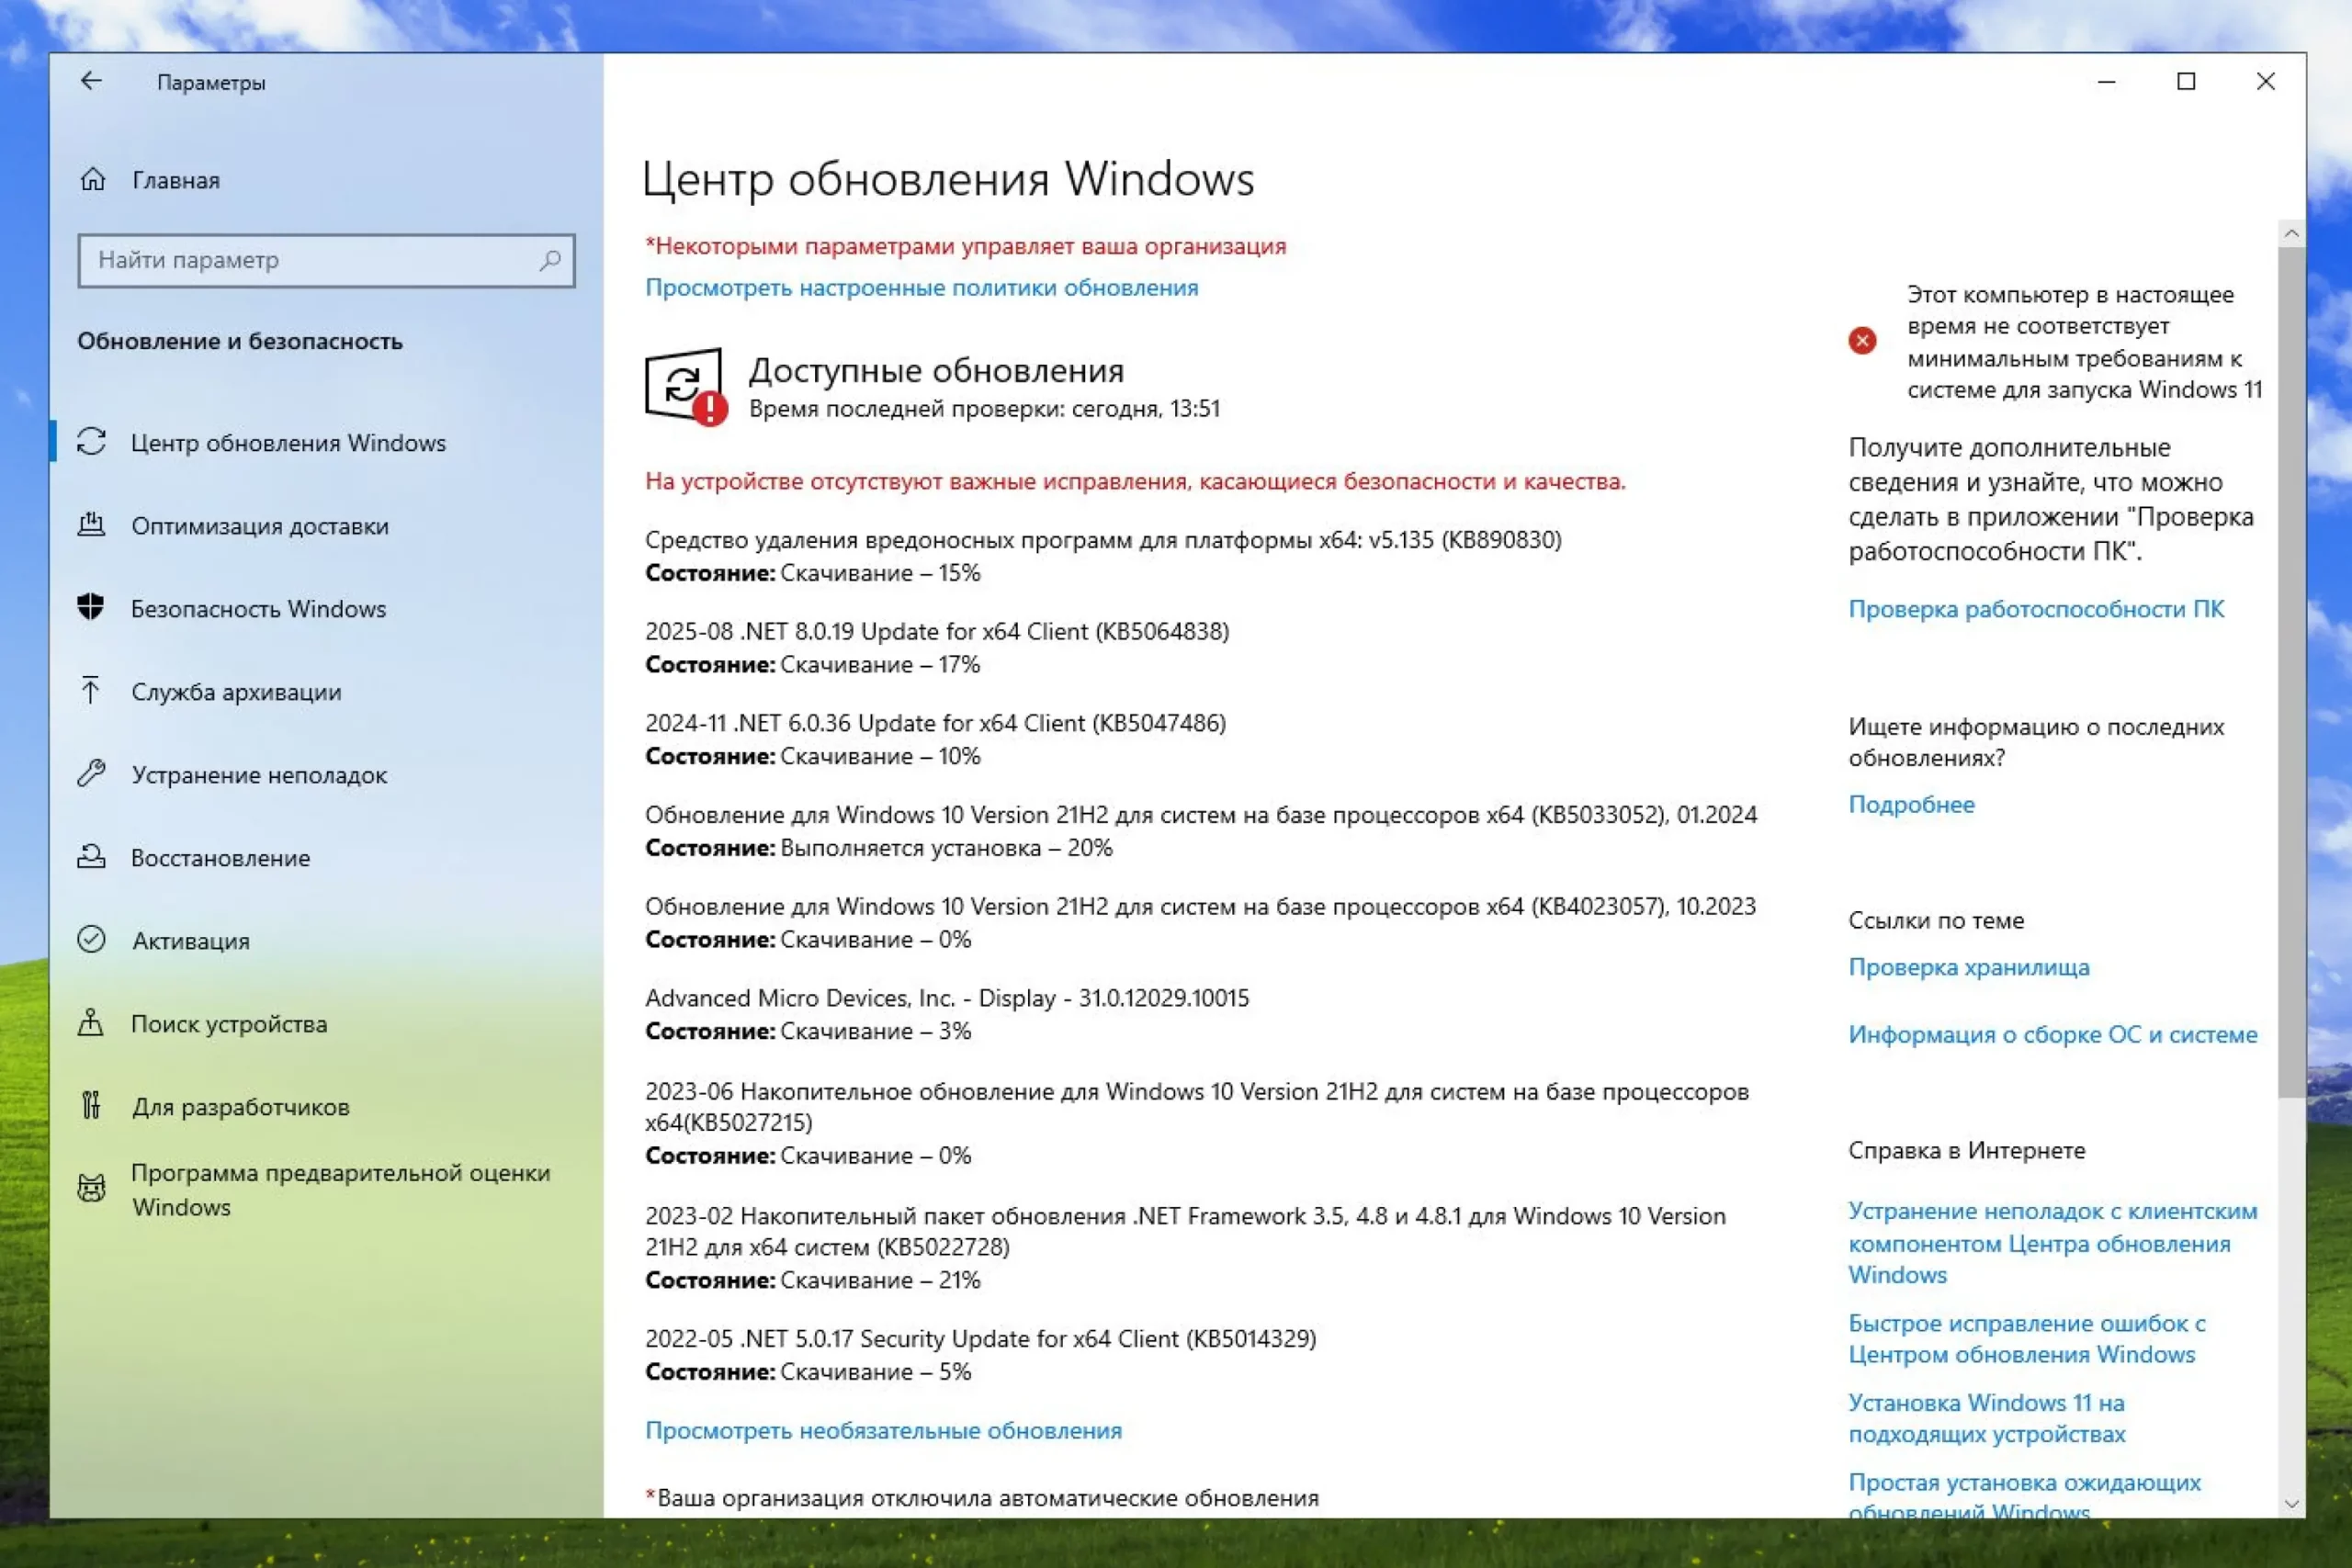Screen dimensions: 2352x1568
Task: Click the Activation checkmark circle icon
Action: (91, 940)
